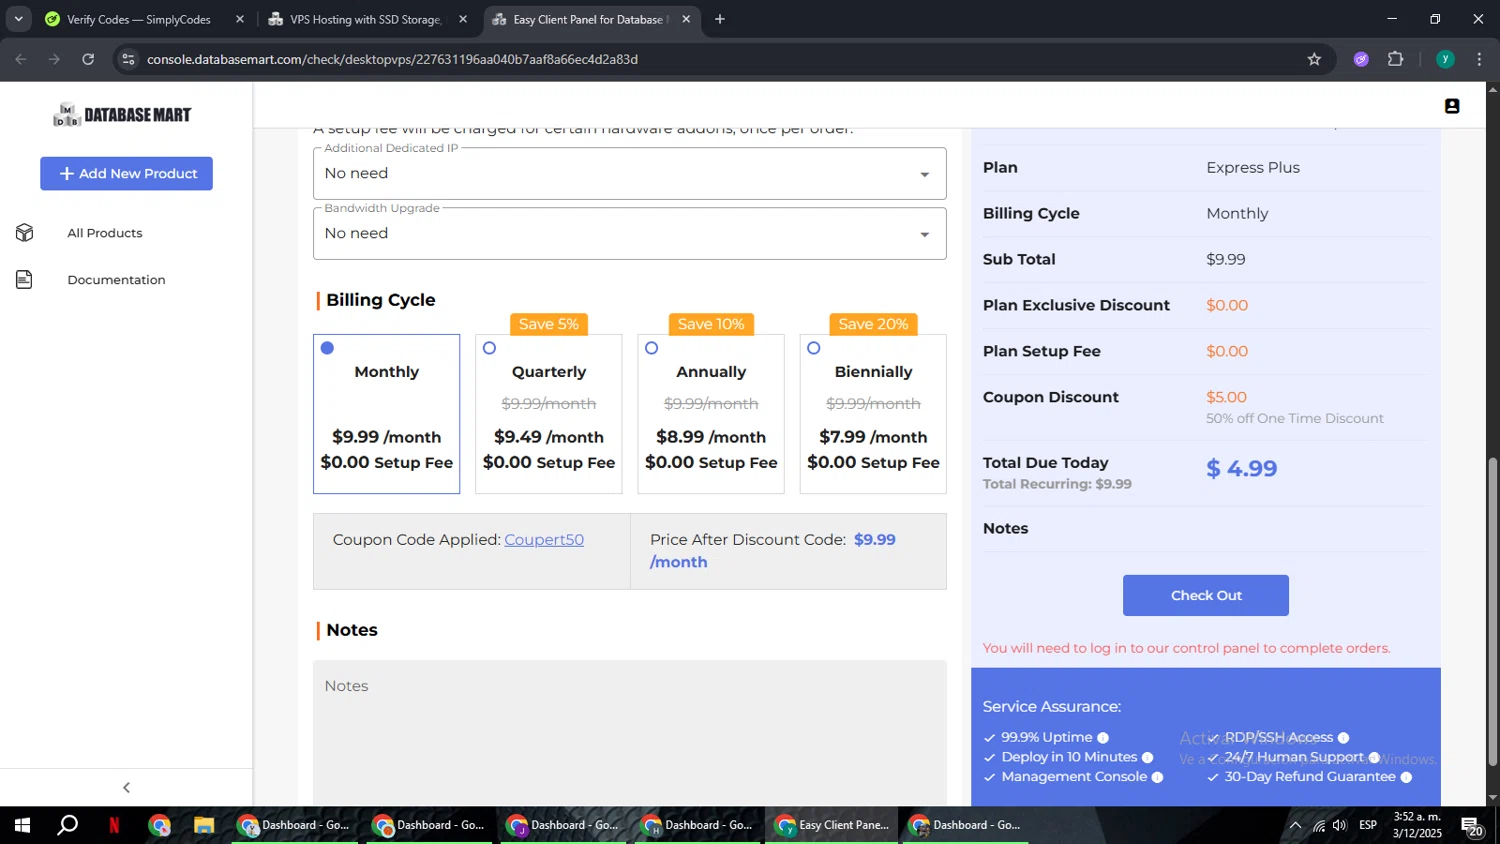Click the $ 4.99 Total Due Today amount
The height and width of the screenshot is (844, 1500).
[x=1241, y=469]
